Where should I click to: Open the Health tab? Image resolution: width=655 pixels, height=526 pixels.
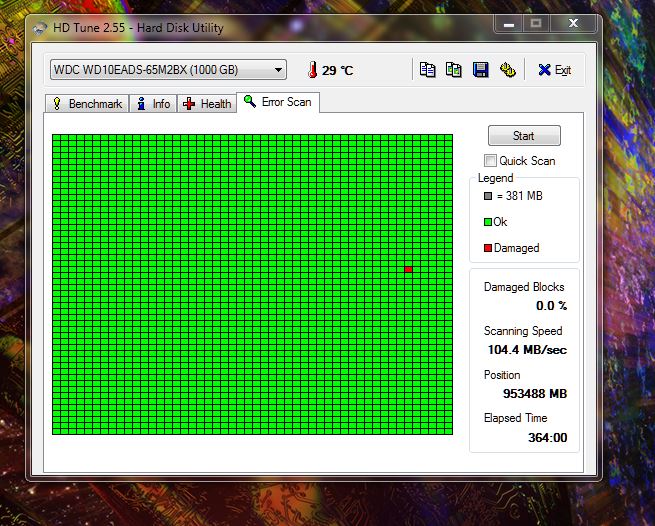(207, 104)
